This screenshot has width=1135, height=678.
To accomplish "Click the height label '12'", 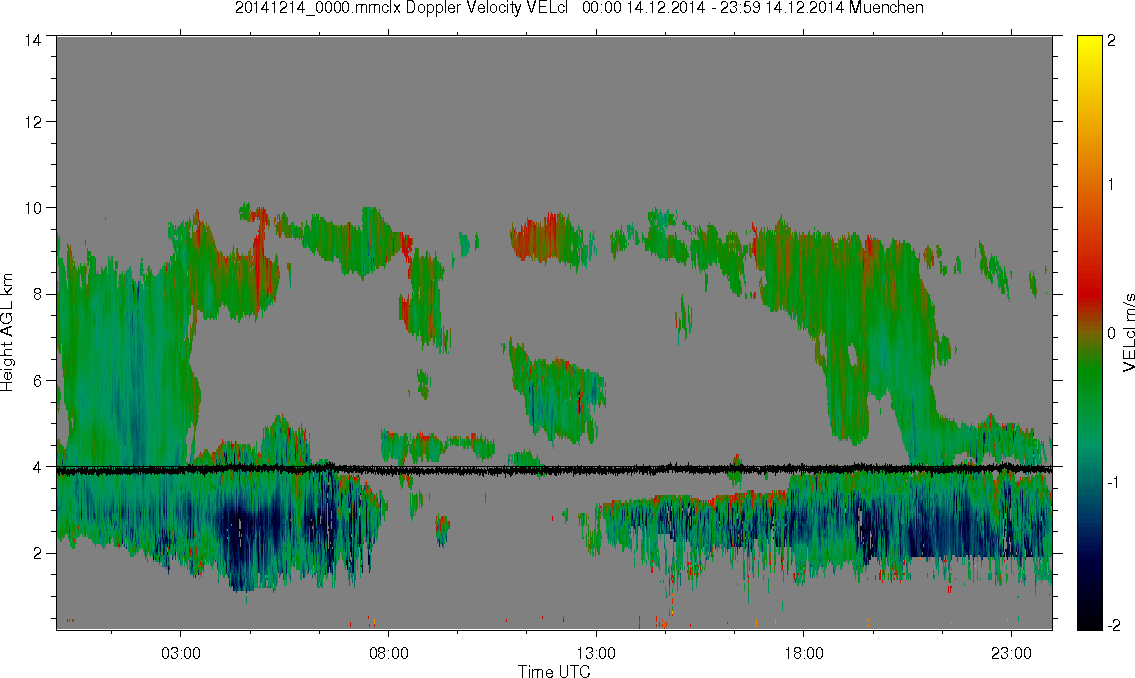I will click(x=33, y=122).
